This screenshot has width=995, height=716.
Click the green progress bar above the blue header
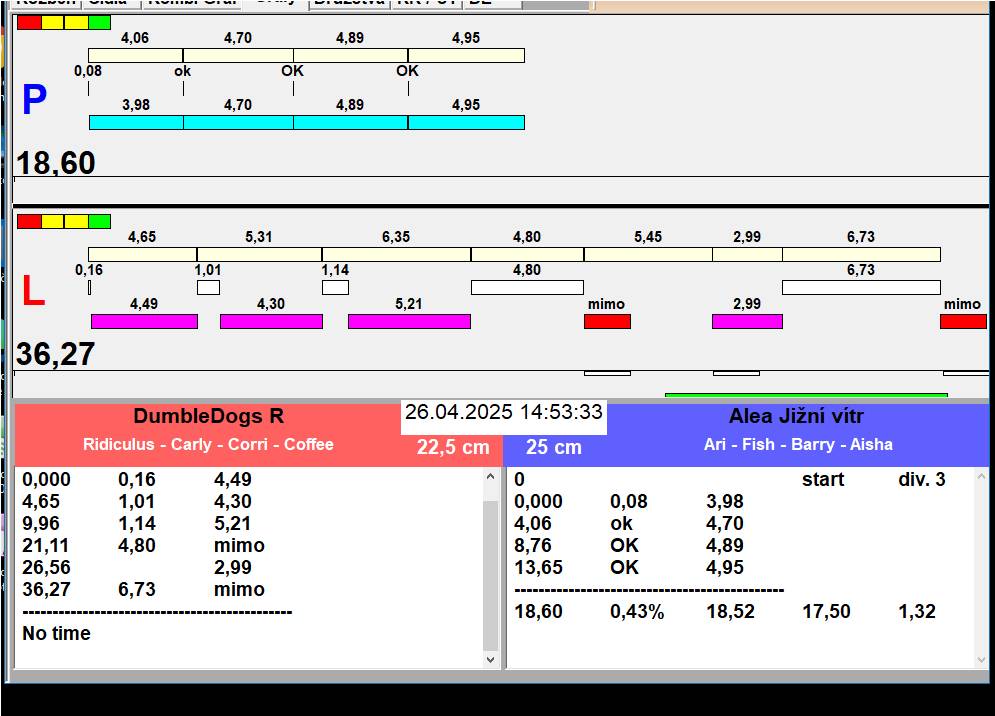[806, 396]
